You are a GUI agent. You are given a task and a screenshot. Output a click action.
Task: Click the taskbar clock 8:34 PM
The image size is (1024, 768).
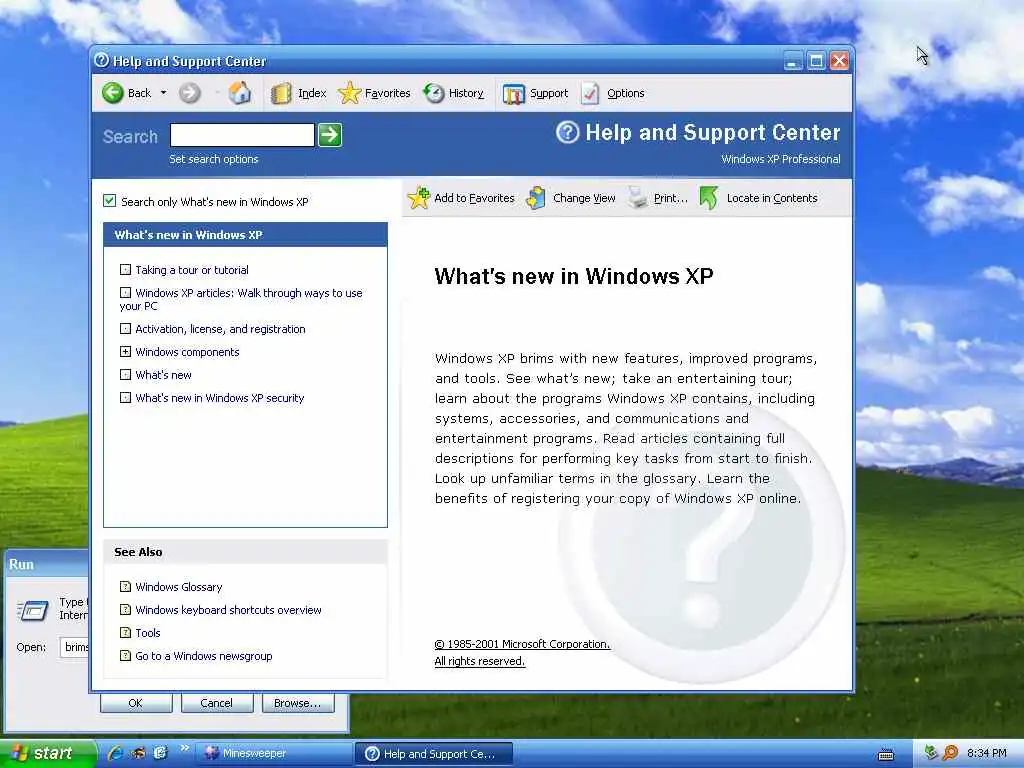click(986, 754)
